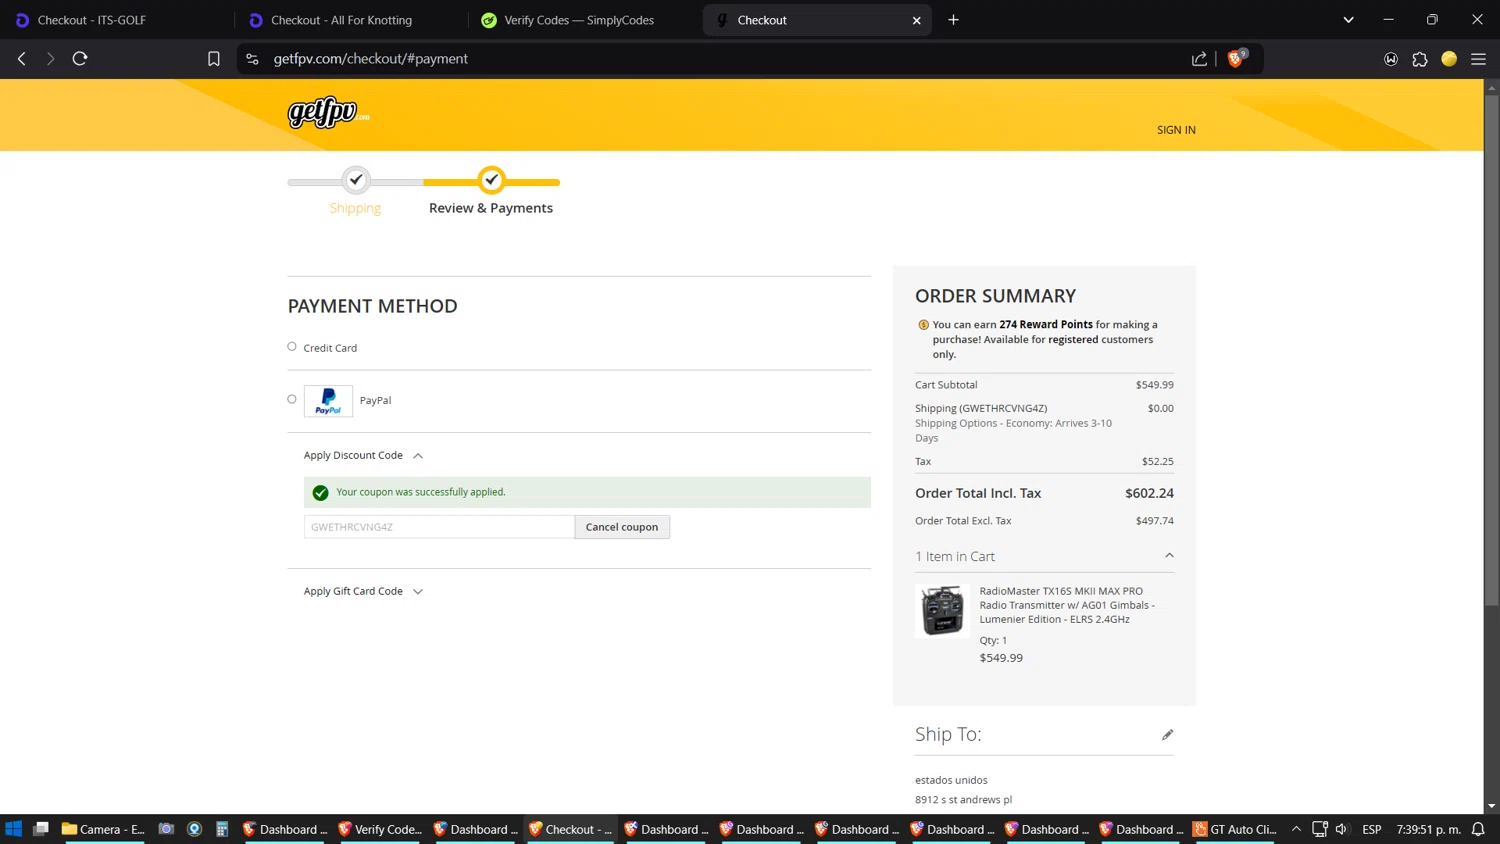Open the Camera folder in taskbar
This screenshot has width=1500, height=844.
pos(103,829)
